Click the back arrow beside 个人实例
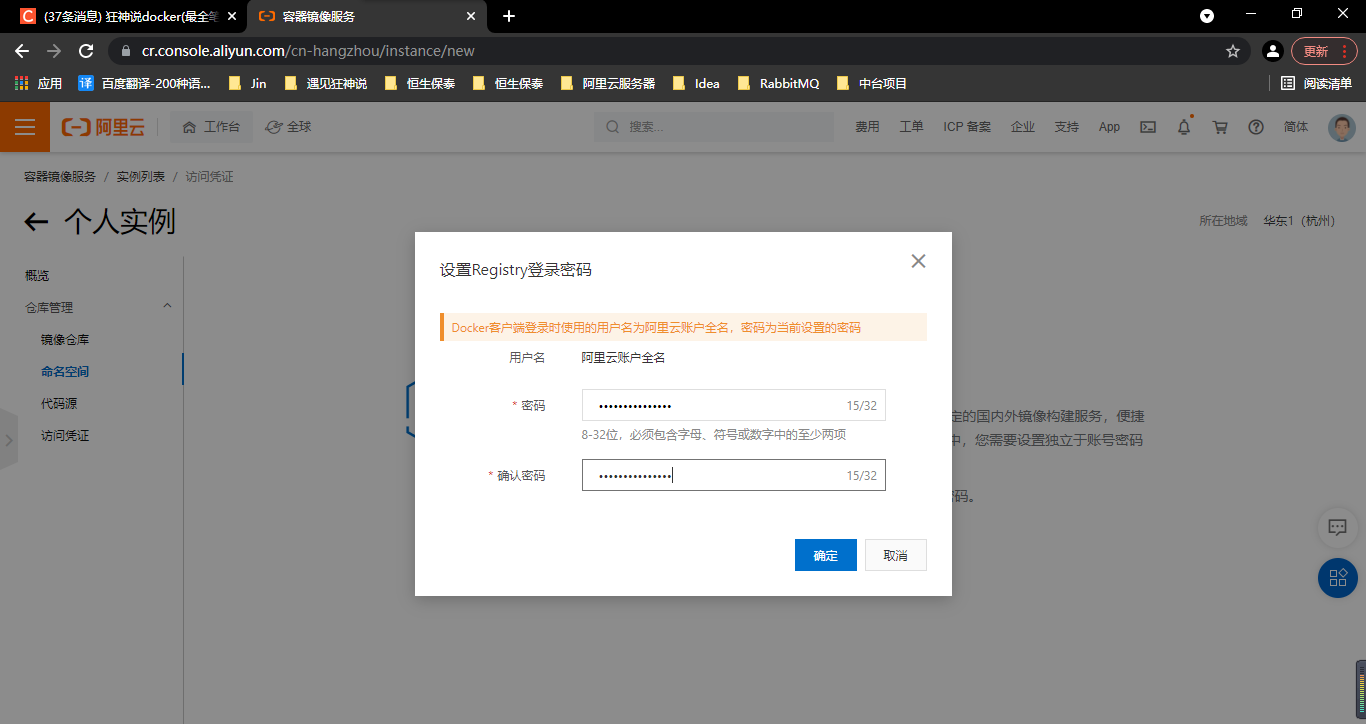 click(x=37, y=222)
